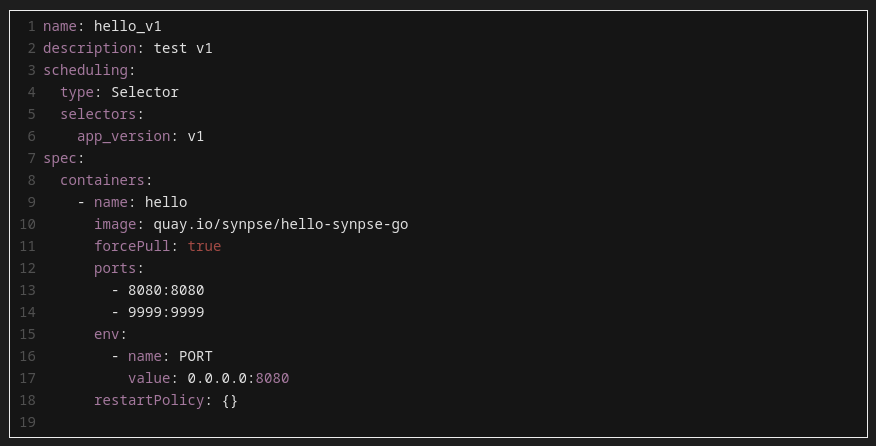Screen dimensions: 876x446
Task: Click the 'spec' key on line 7
Action: click(x=60, y=158)
